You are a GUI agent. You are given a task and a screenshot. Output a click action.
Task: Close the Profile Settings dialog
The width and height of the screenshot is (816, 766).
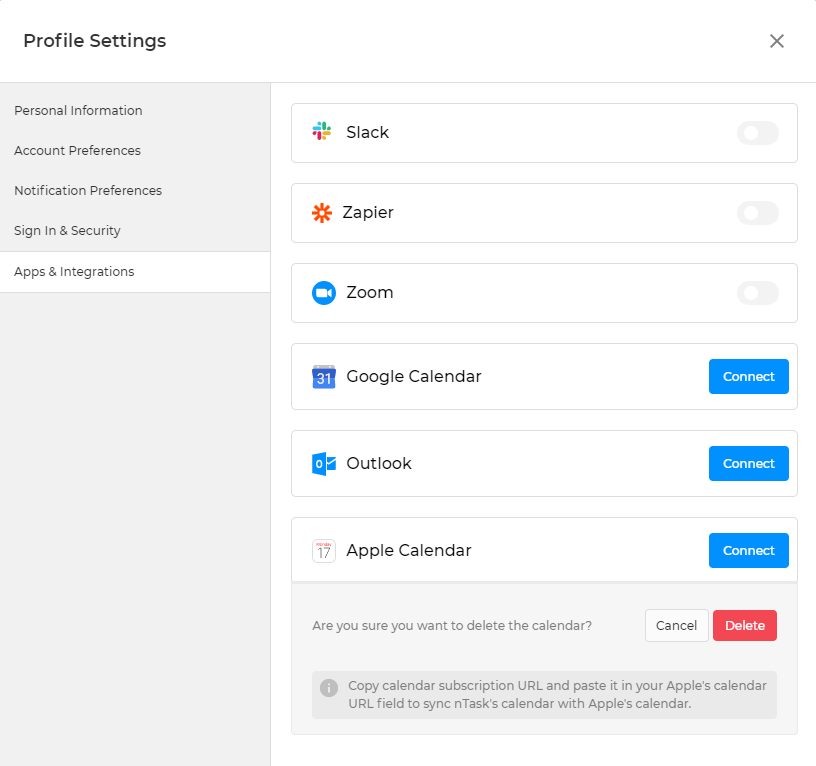[777, 41]
